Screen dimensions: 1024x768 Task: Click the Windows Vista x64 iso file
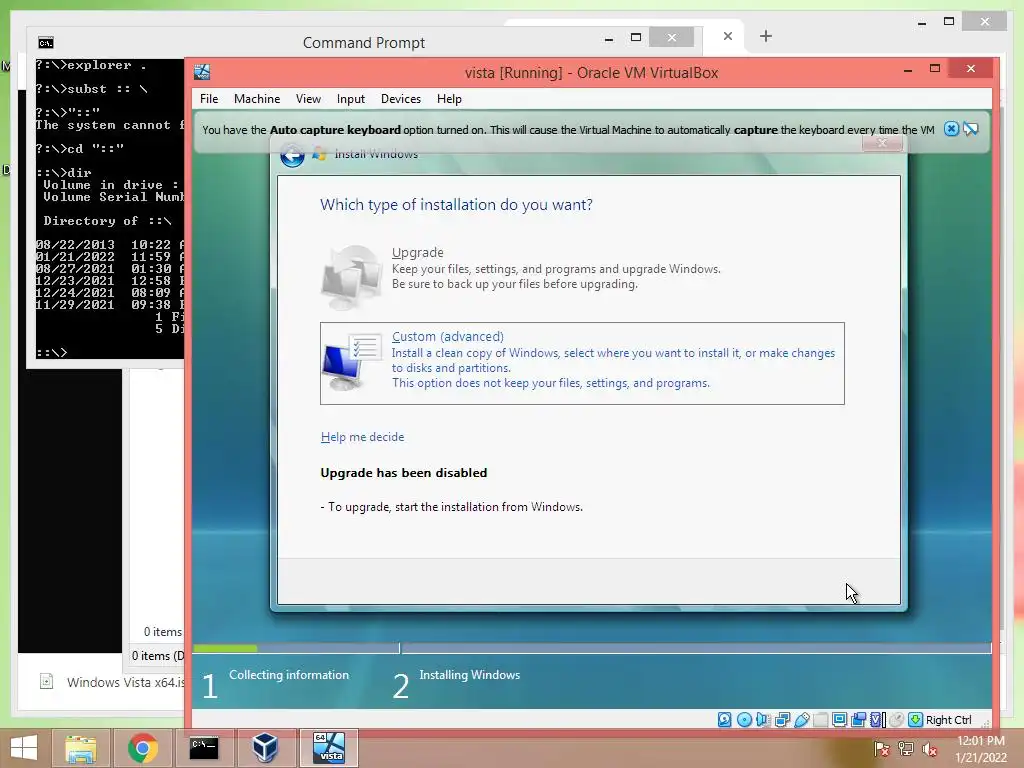114,682
